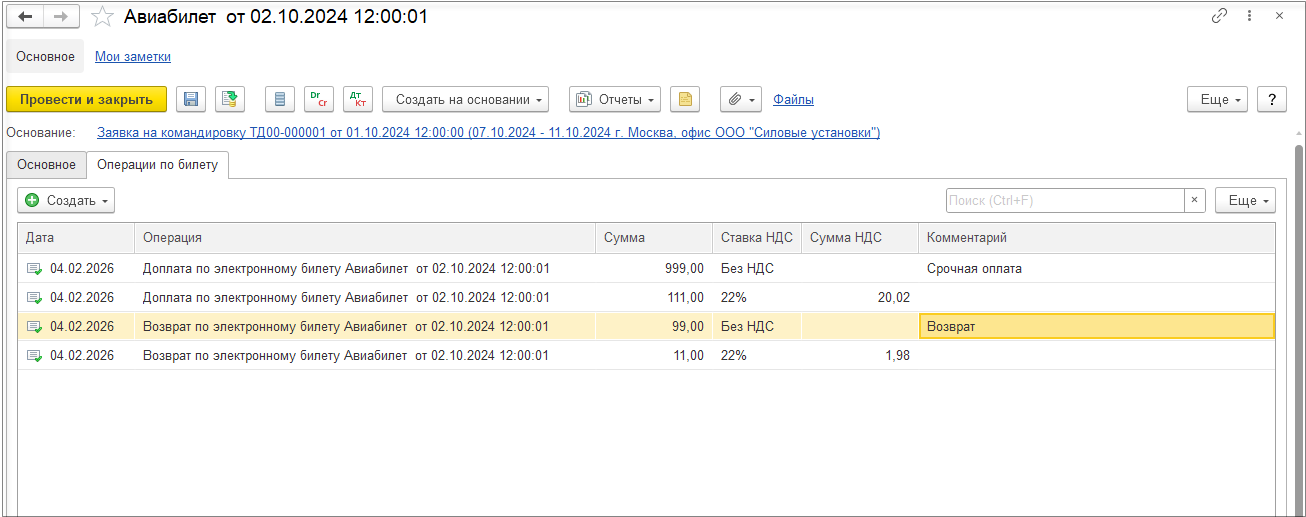1306x517 pixels.
Task: Click the Провести и закрыть button
Action: [x=86, y=99]
